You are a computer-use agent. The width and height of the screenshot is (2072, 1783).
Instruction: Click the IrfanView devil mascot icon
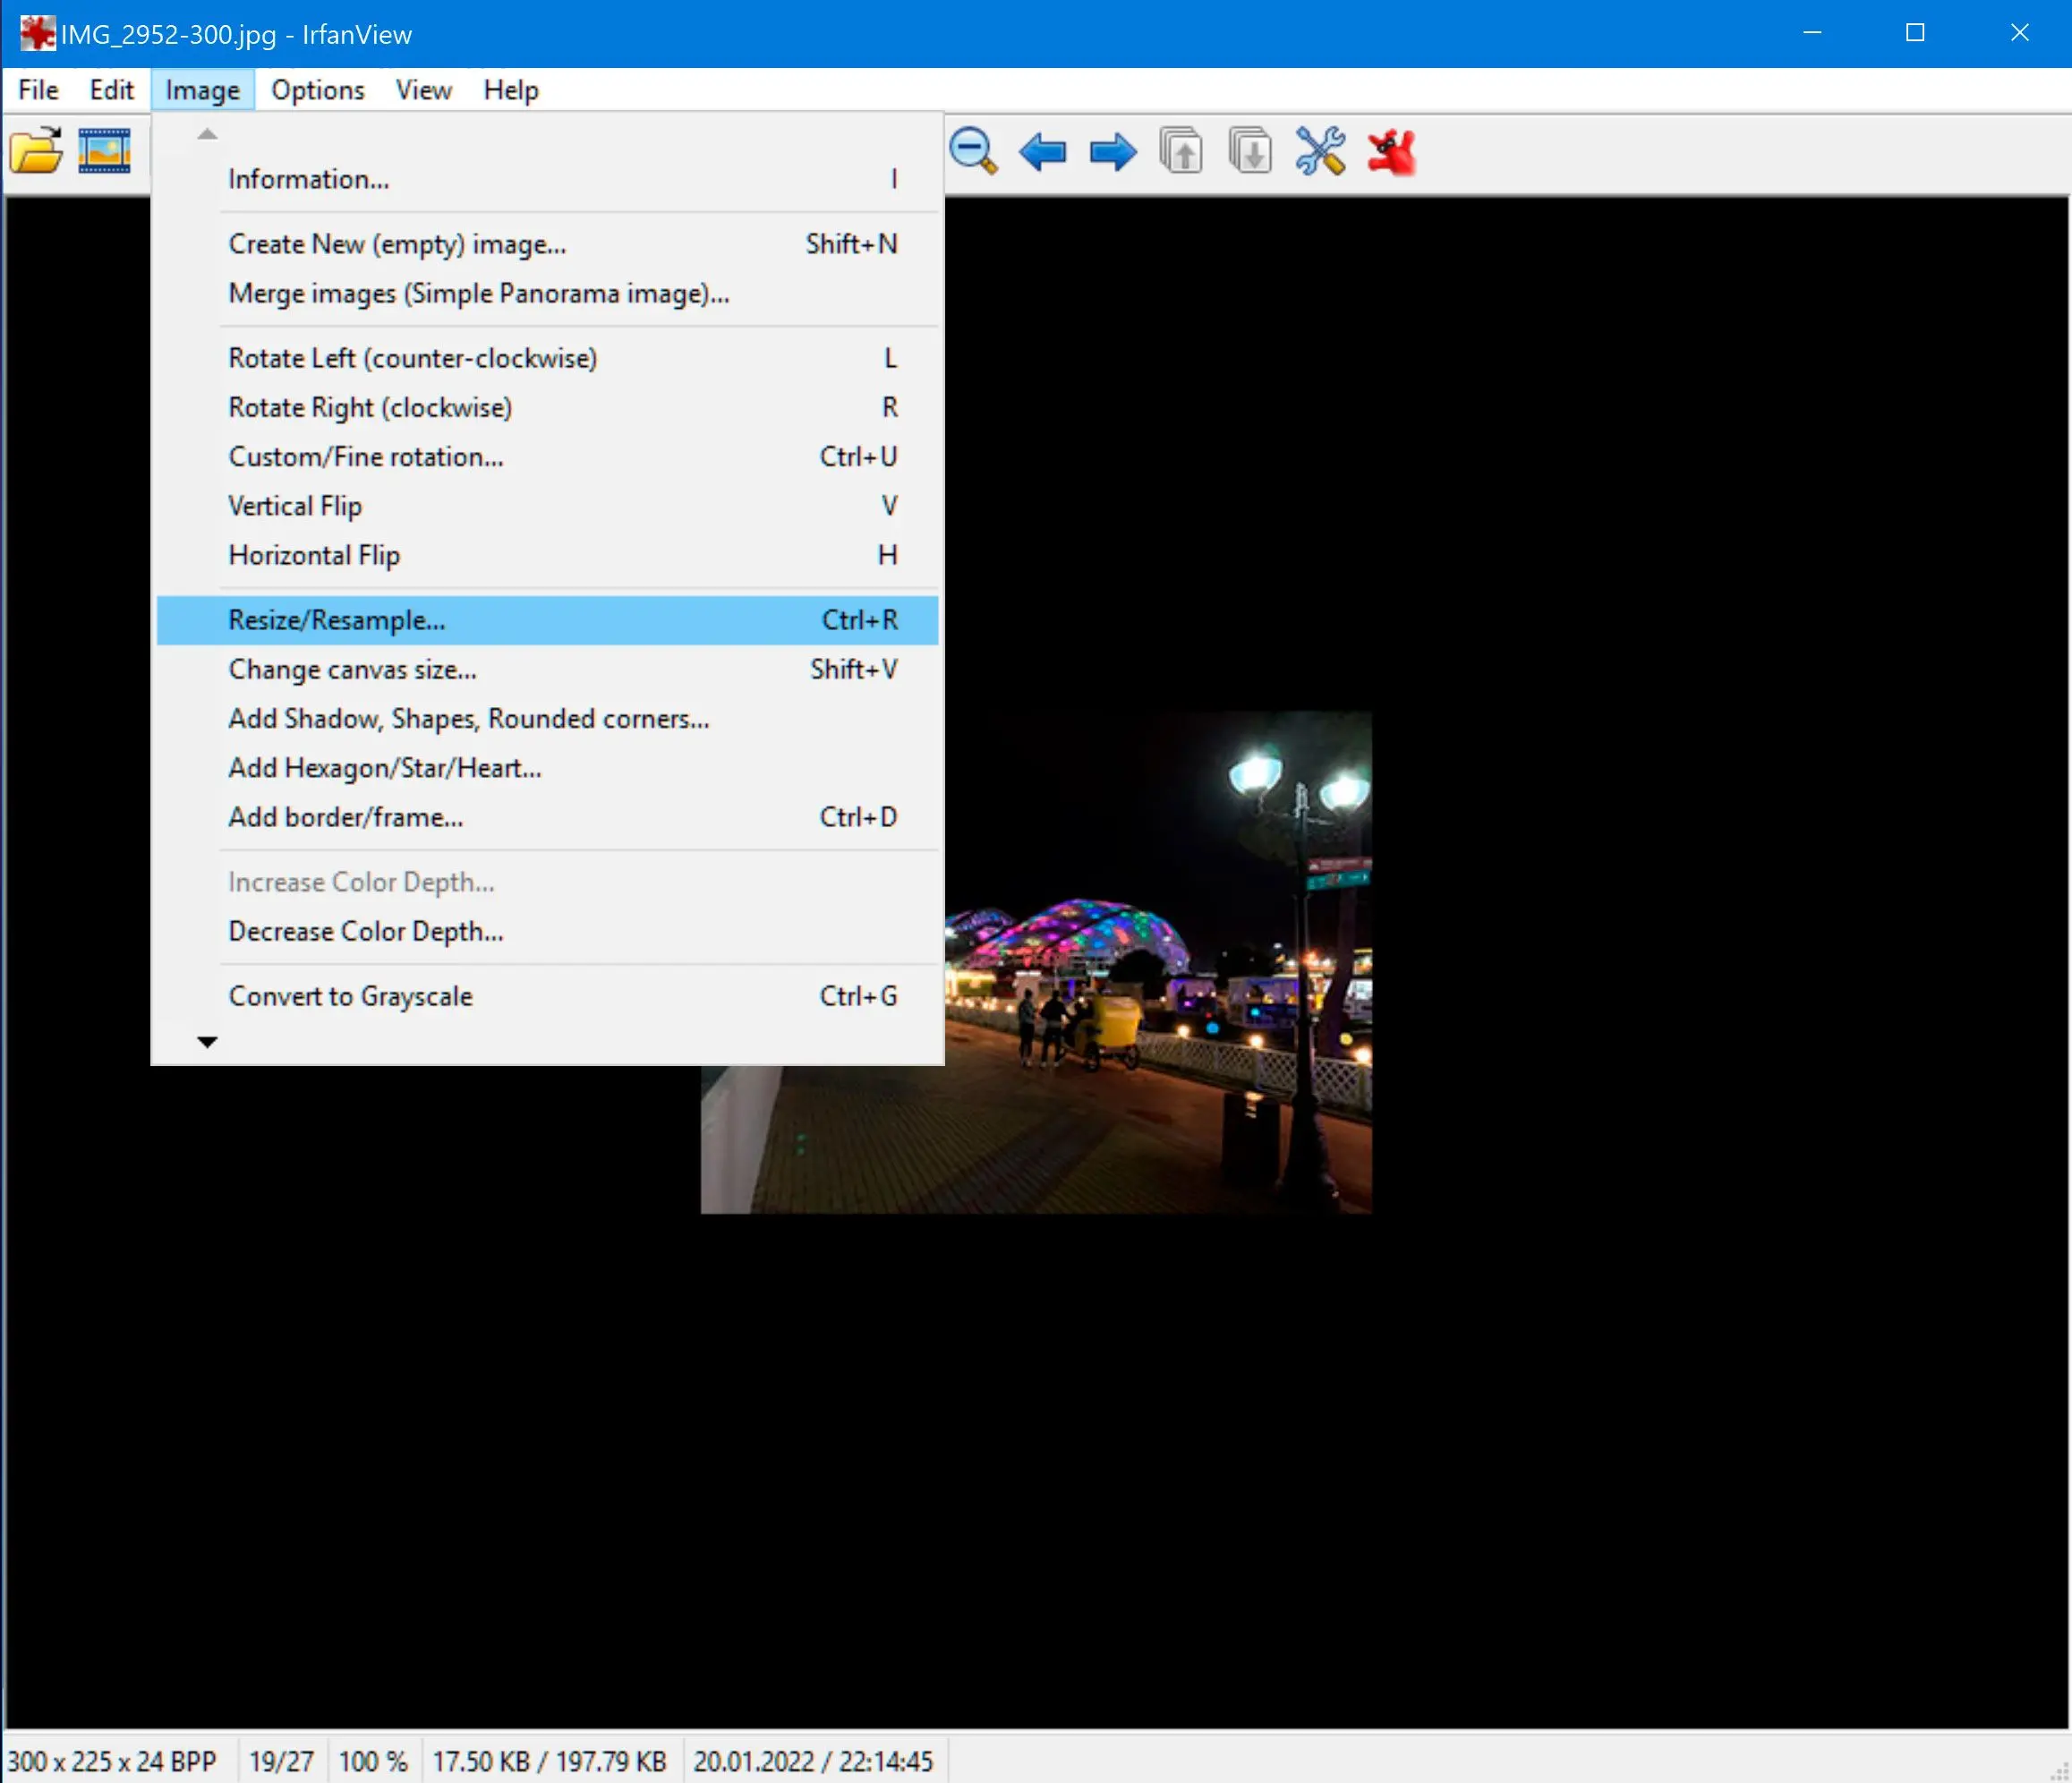[1394, 151]
